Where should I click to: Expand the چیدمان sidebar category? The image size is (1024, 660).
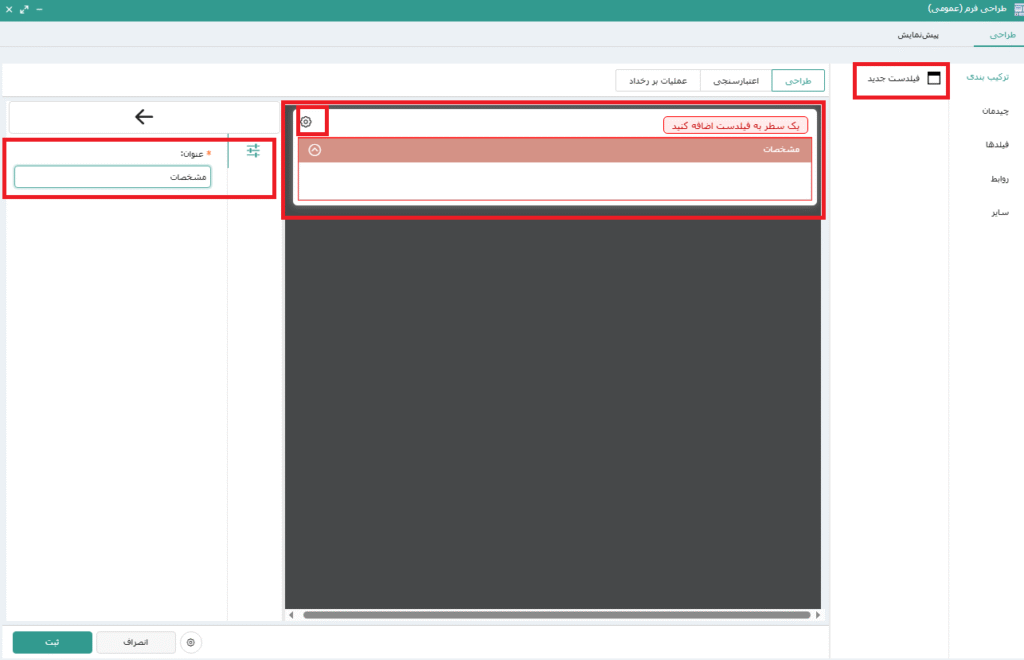coord(993,112)
